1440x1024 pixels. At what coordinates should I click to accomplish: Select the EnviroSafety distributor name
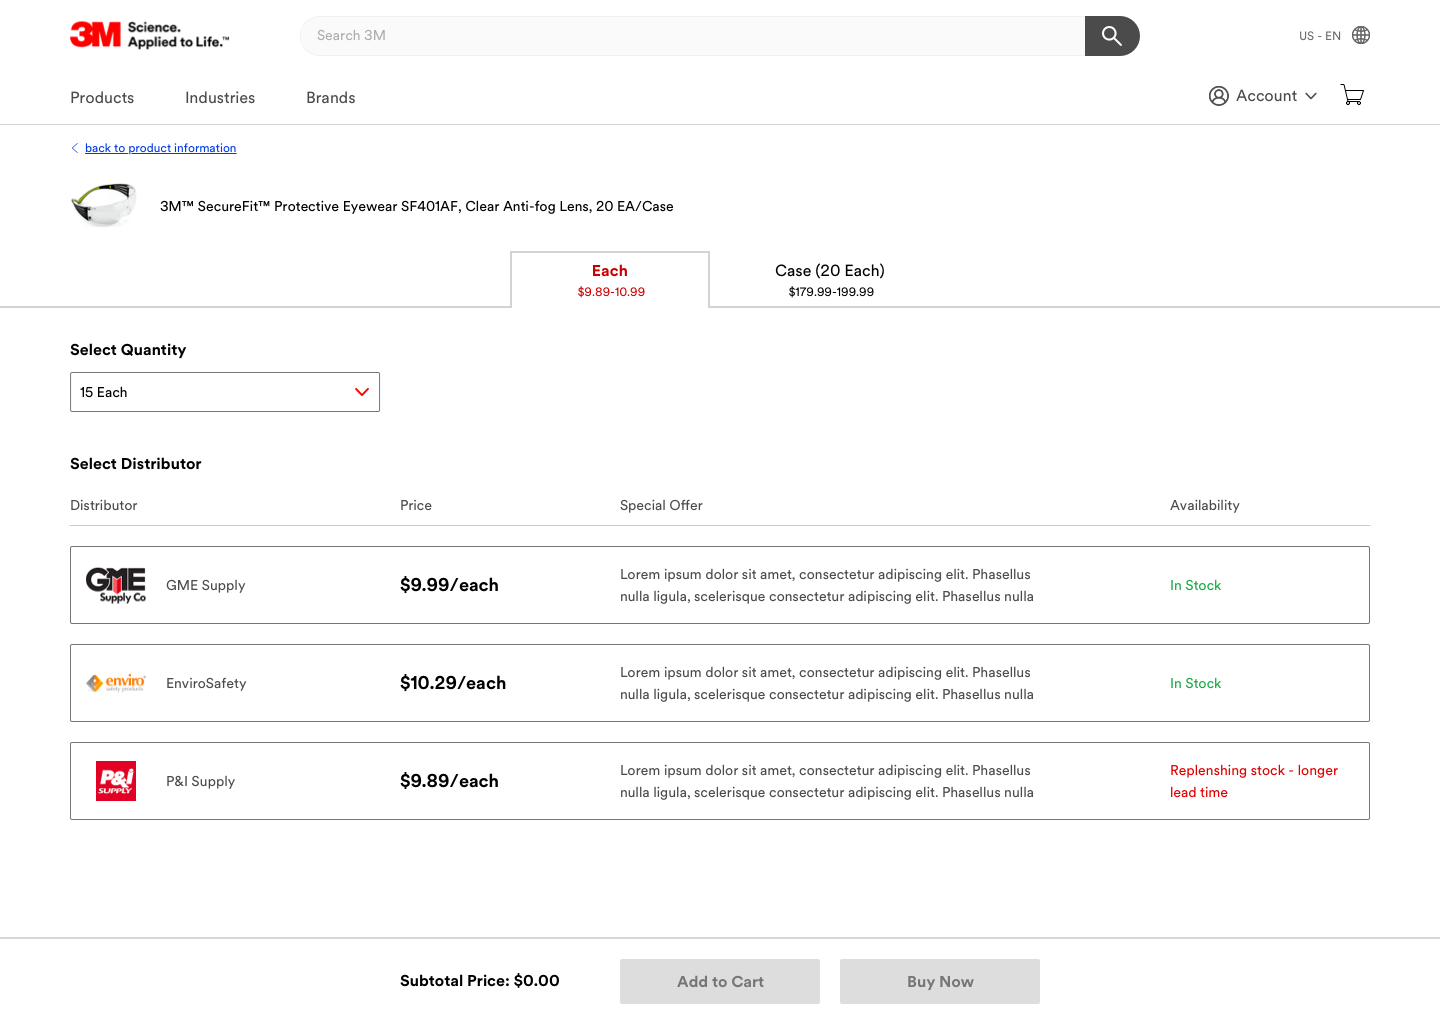coord(206,684)
